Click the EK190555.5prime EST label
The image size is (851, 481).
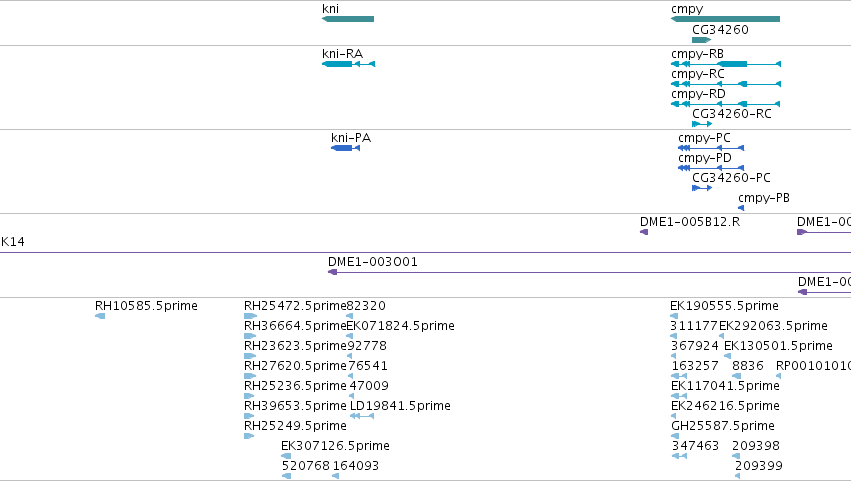[x=725, y=306]
